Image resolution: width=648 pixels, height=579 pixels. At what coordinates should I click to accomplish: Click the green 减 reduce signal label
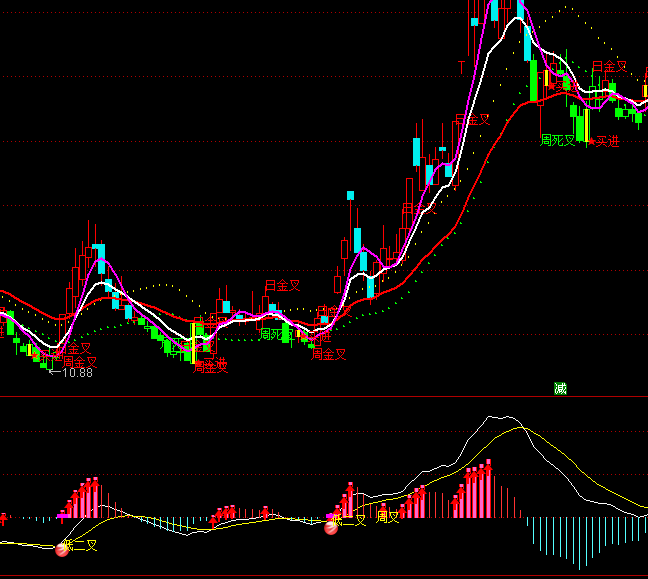[560, 388]
